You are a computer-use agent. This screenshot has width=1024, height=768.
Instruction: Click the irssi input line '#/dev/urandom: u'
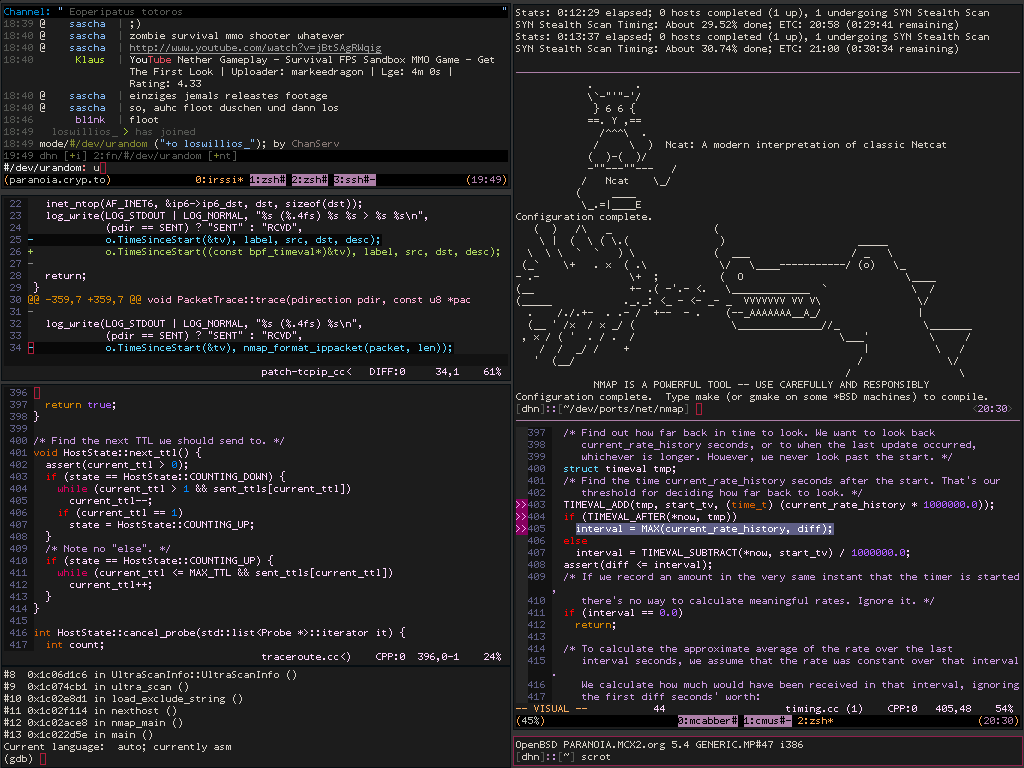pyautogui.click(x=54, y=168)
